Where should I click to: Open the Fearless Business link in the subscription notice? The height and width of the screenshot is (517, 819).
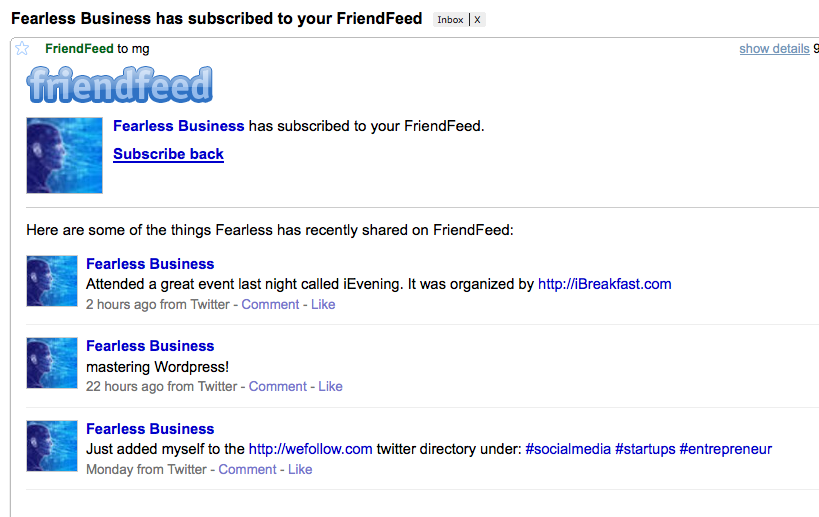[178, 126]
